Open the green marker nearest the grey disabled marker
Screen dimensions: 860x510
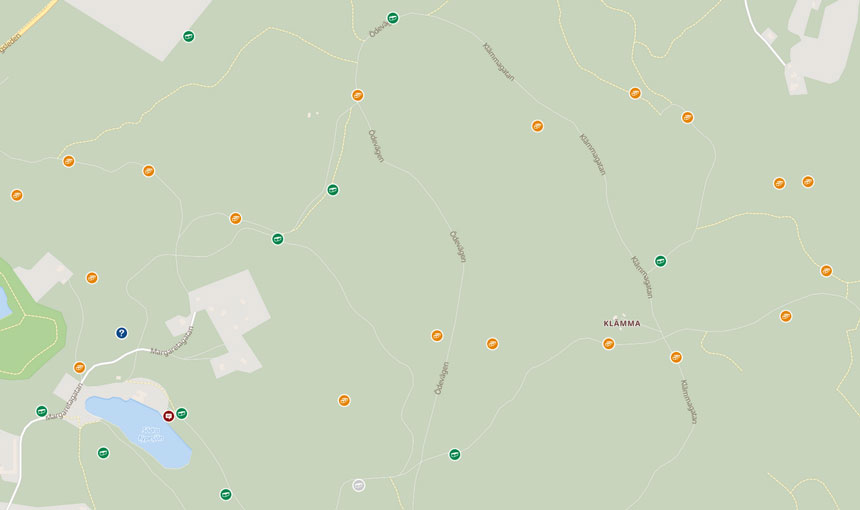coord(455,455)
